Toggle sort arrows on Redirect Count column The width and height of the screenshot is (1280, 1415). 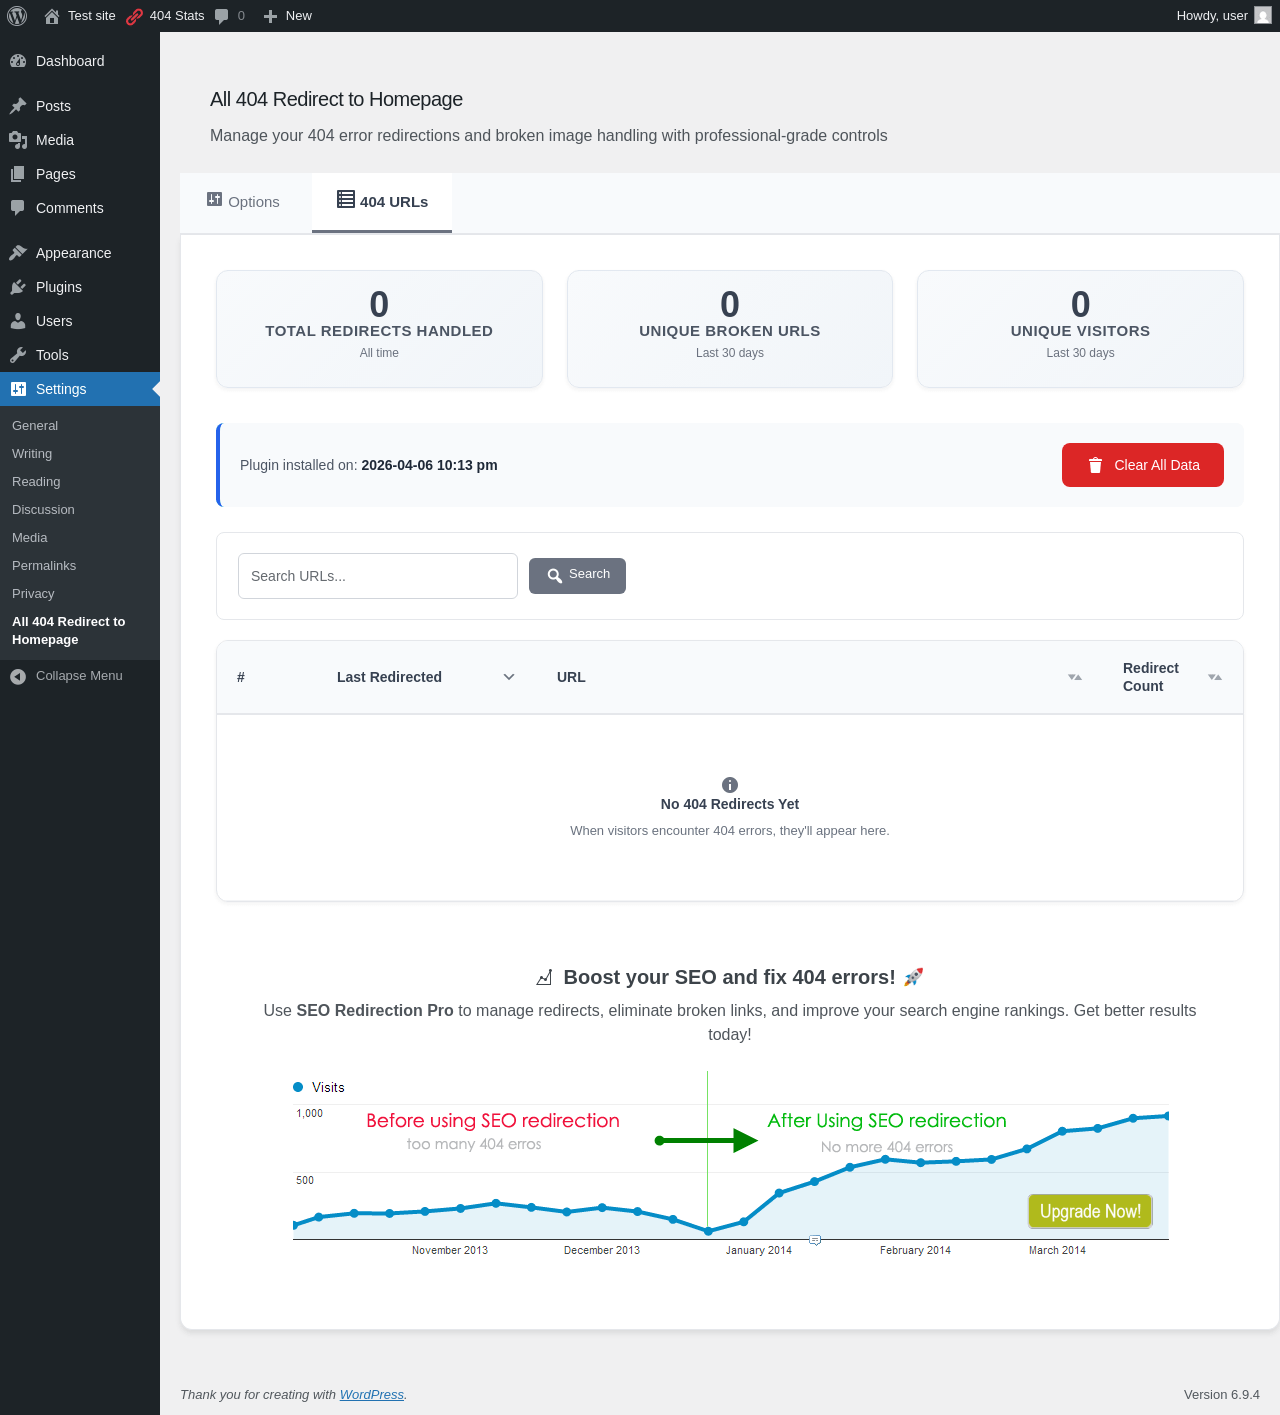pos(1215,677)
